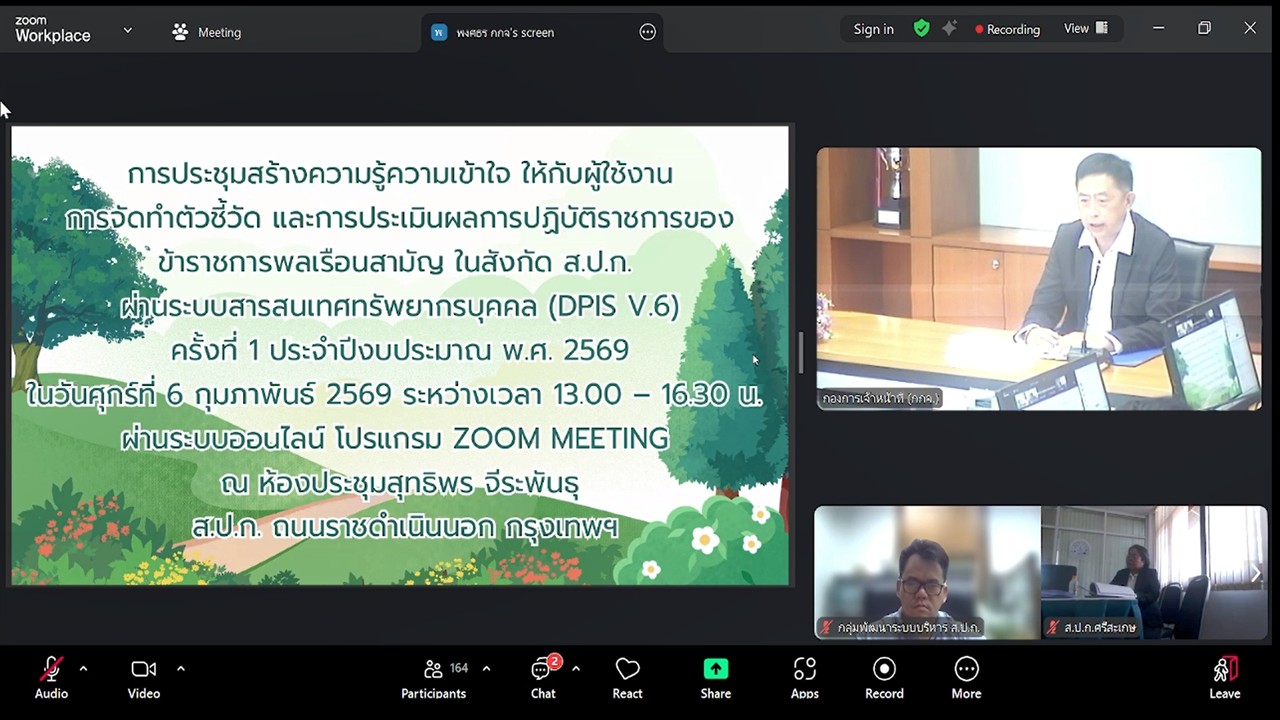
Task: Open the More options icon
Action: click(x=965, y=678)
